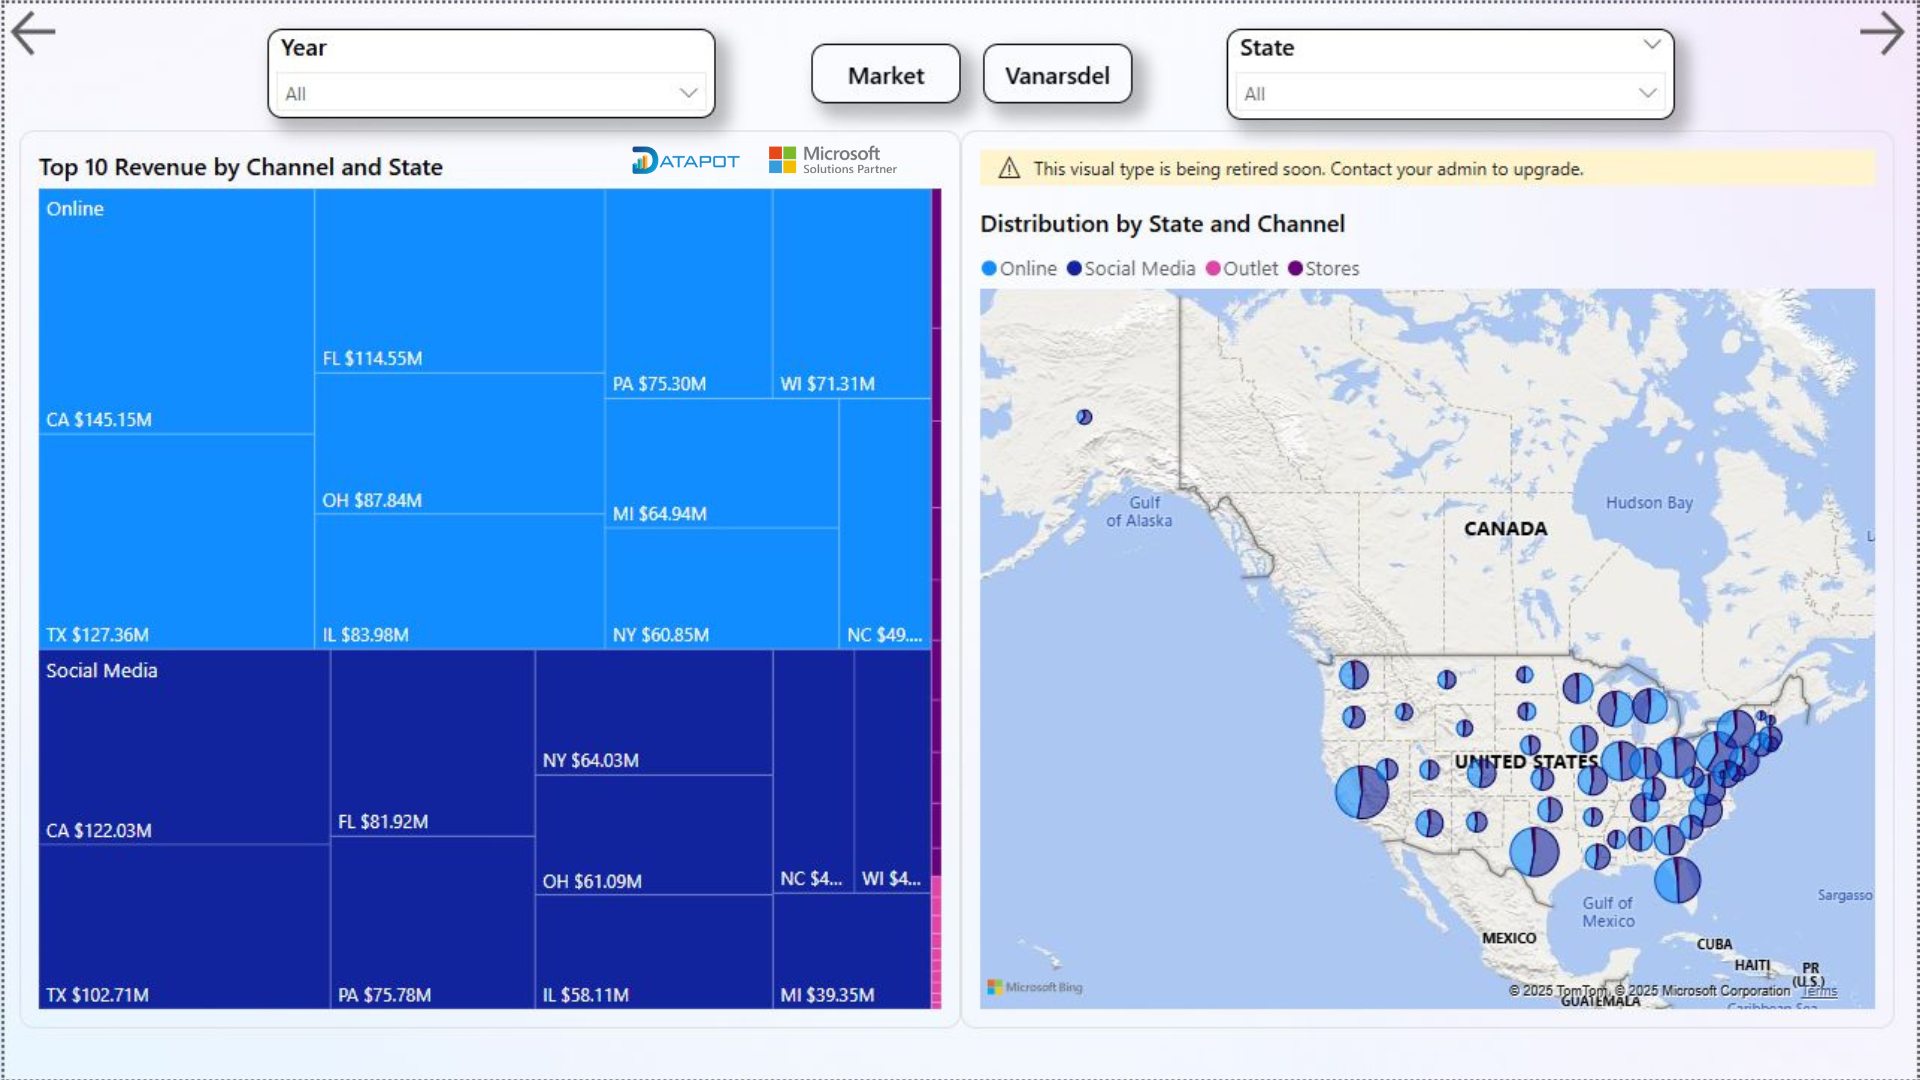Click the warning triangle icon in banner
1920x1080 pixels.
[1009, 169]
